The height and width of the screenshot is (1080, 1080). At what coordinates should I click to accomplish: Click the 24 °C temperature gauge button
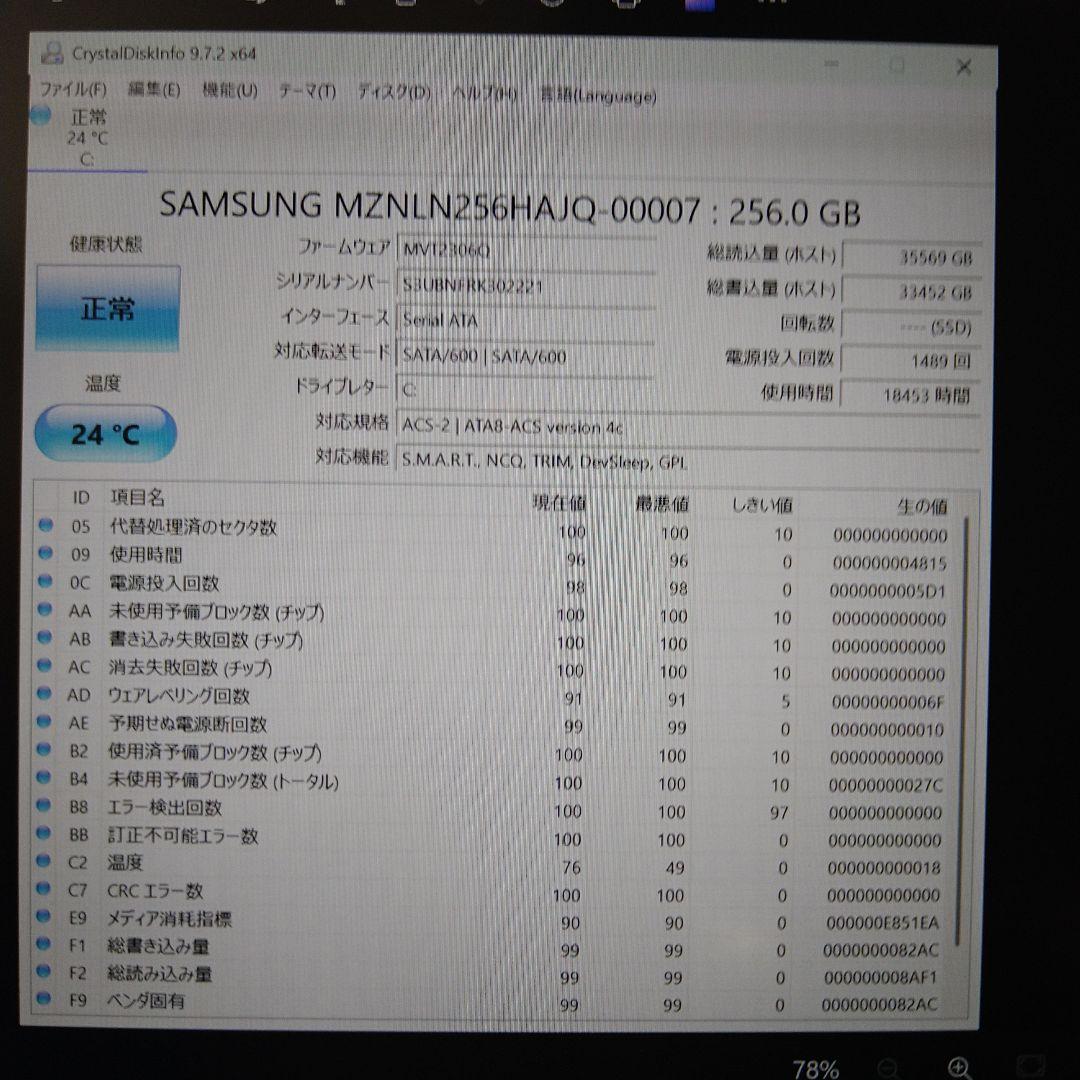tap(106, 432)
